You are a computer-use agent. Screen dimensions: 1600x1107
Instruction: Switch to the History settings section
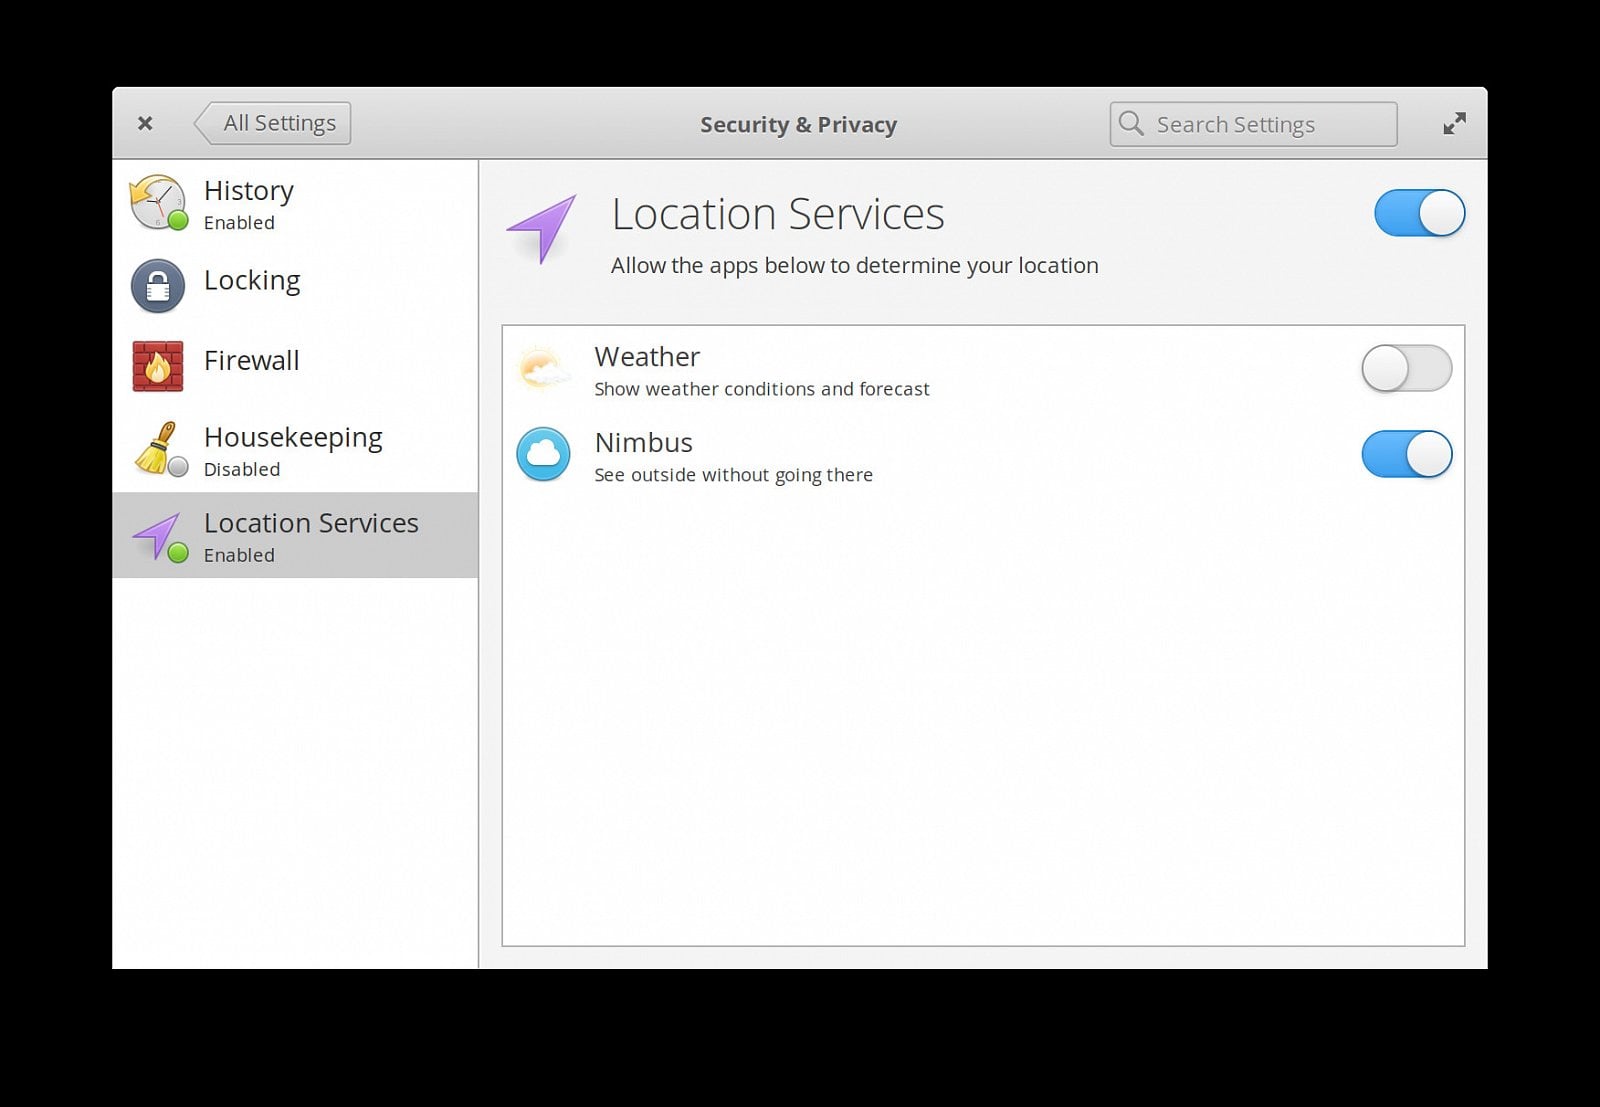(x=248, y=203)
